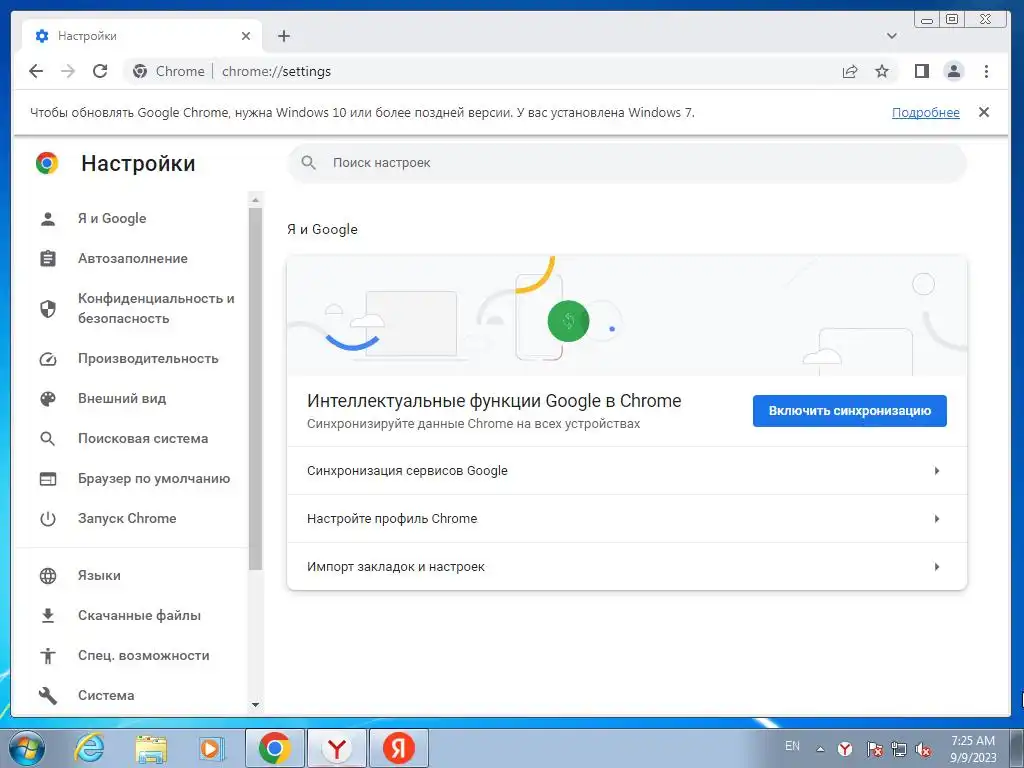Reload the page with the refresh icon

coord(100,71)
